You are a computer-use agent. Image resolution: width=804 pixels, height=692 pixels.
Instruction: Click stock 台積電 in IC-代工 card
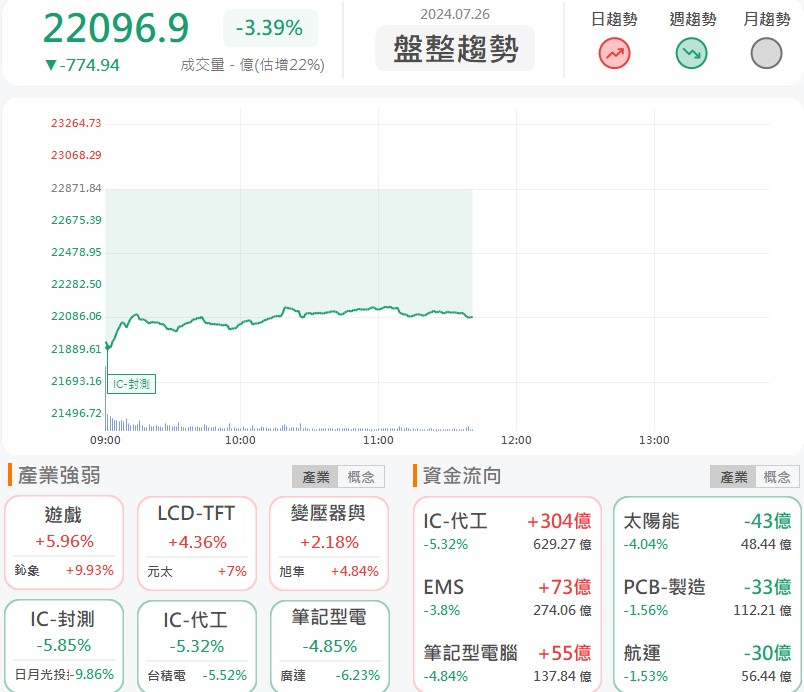coord(167,675)
